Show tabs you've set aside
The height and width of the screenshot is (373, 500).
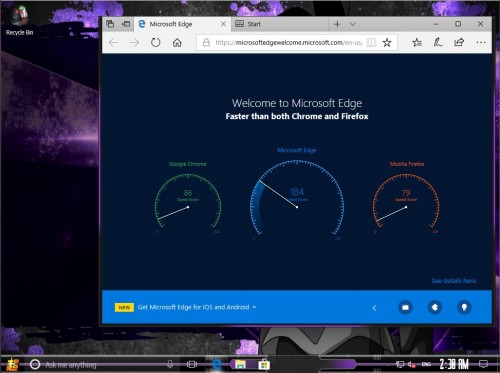tap(110, 24)
